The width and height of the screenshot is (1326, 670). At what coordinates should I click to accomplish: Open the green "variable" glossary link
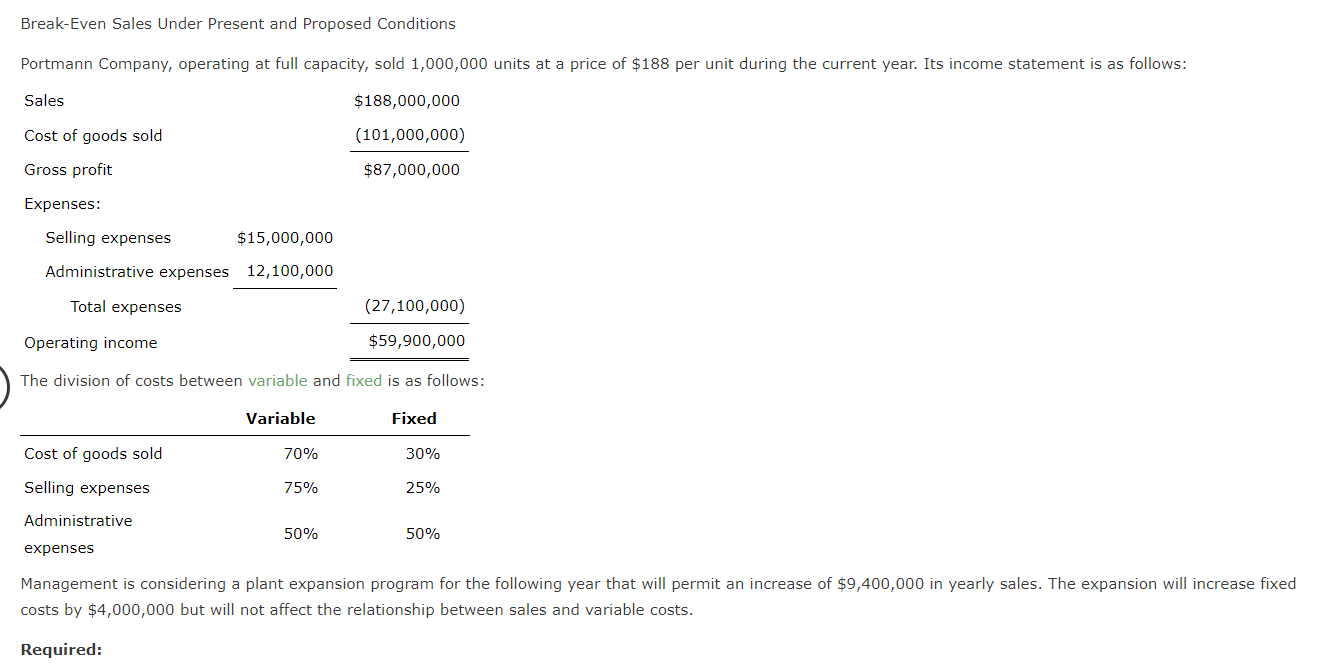point(277,381)
